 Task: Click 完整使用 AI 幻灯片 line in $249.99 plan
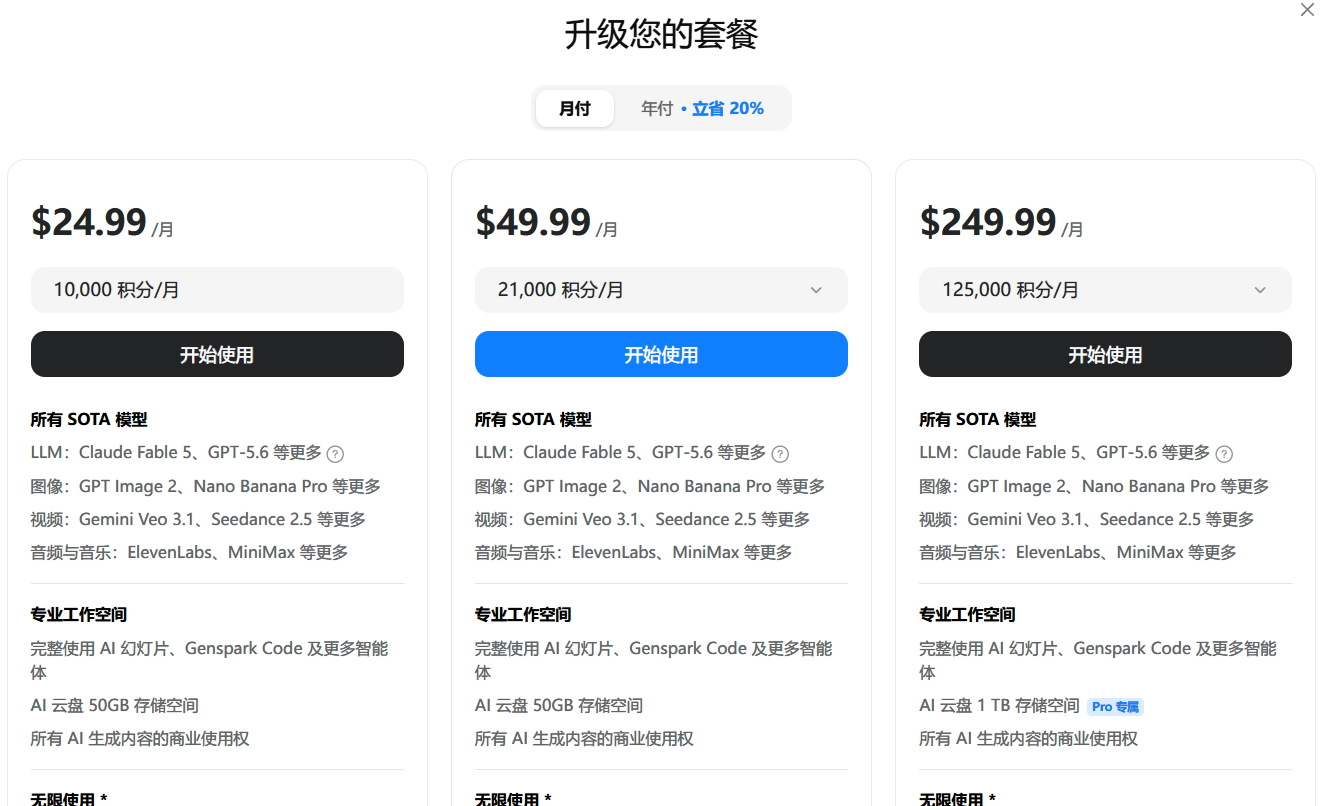[1097, 660]
